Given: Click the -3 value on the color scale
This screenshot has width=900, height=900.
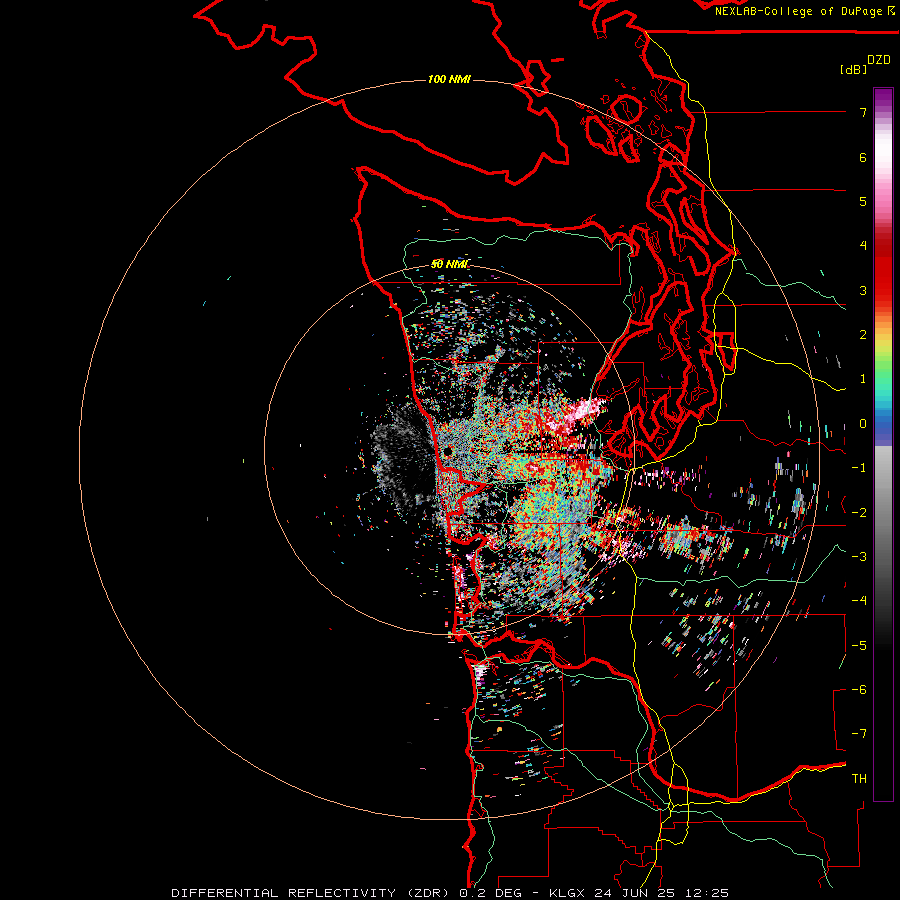Looking at the screenshot, I should 859,556.
